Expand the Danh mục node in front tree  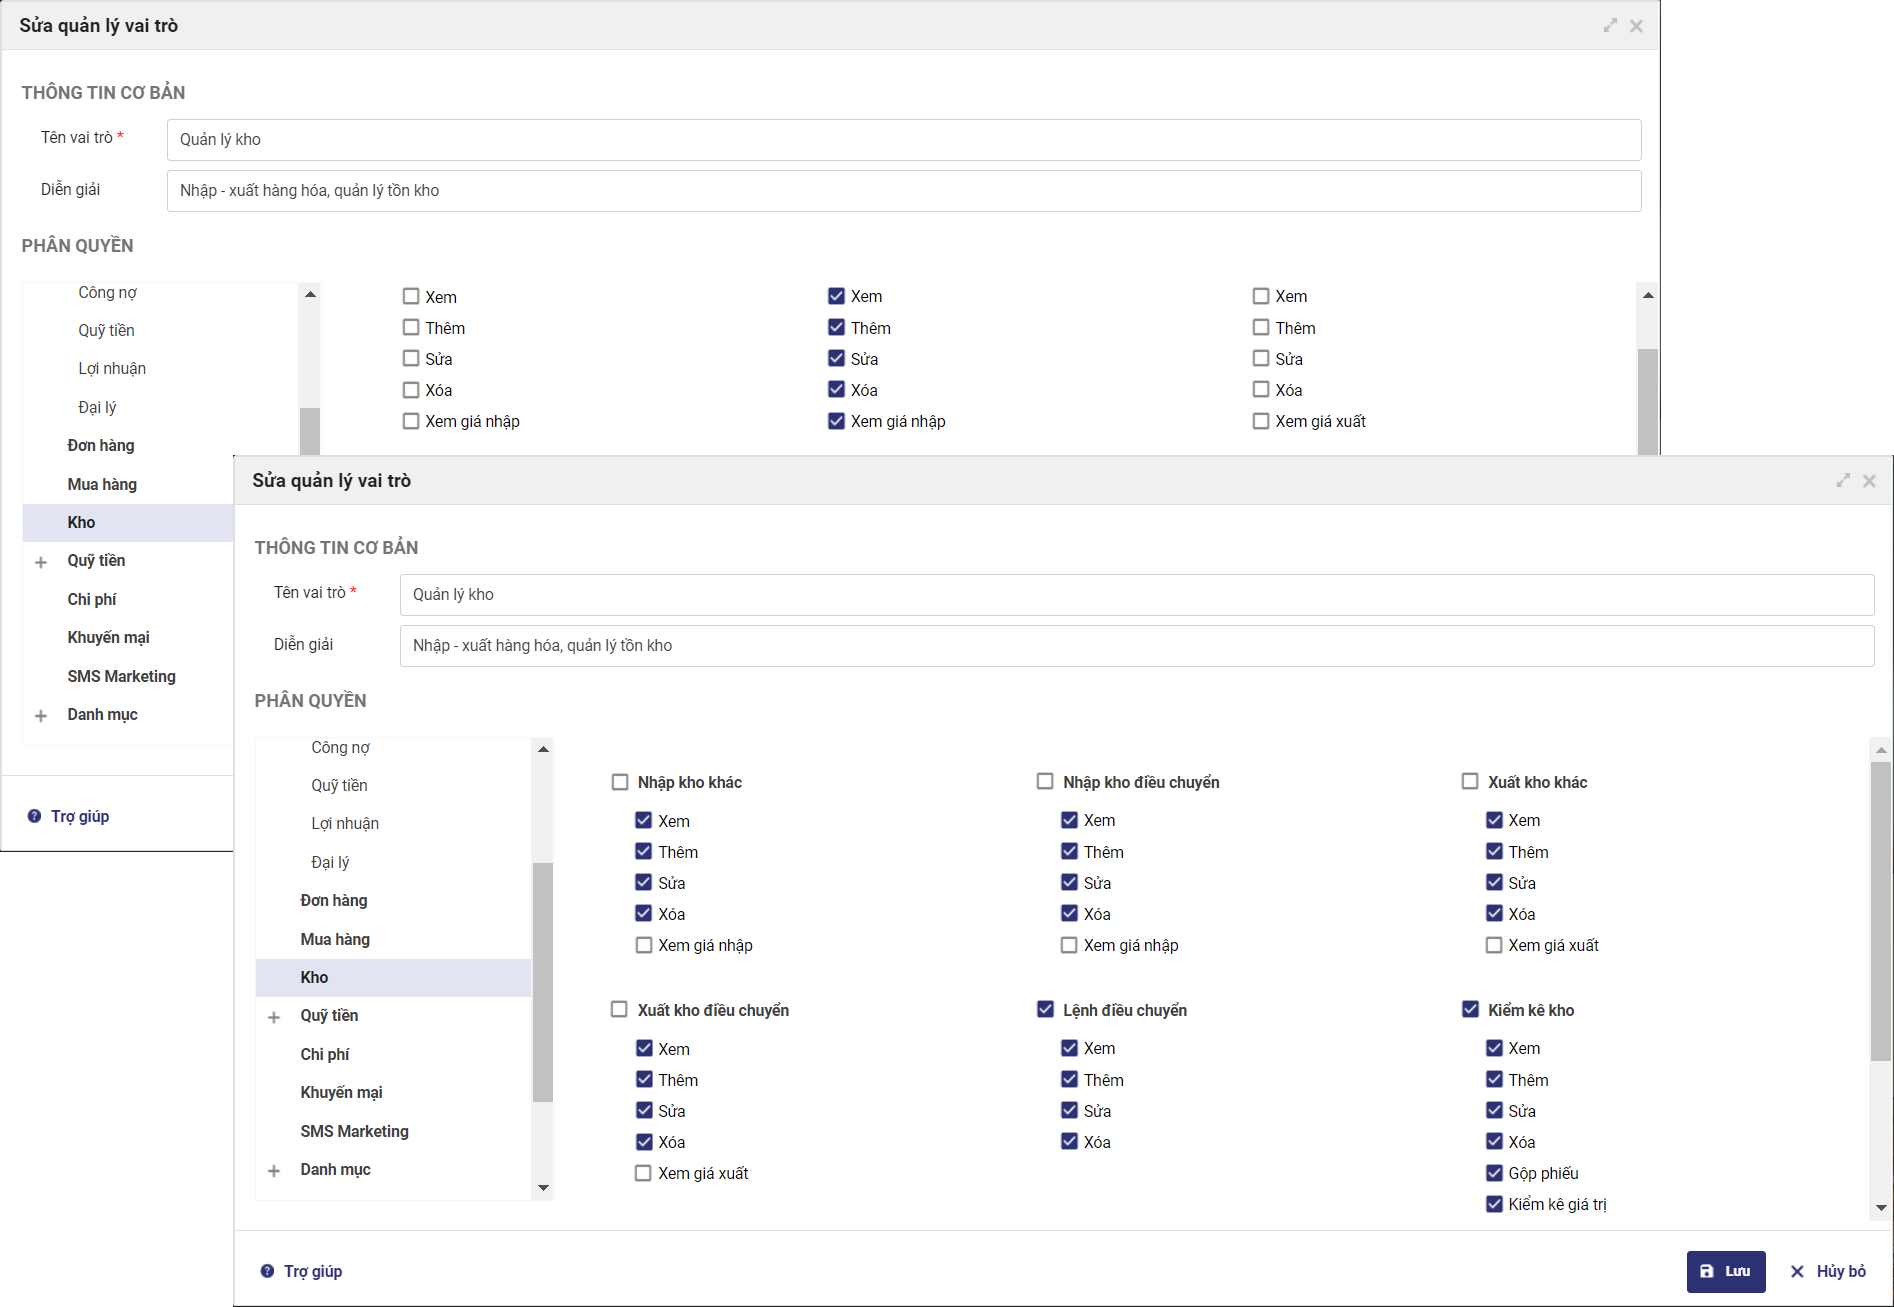pos(274,1170)
